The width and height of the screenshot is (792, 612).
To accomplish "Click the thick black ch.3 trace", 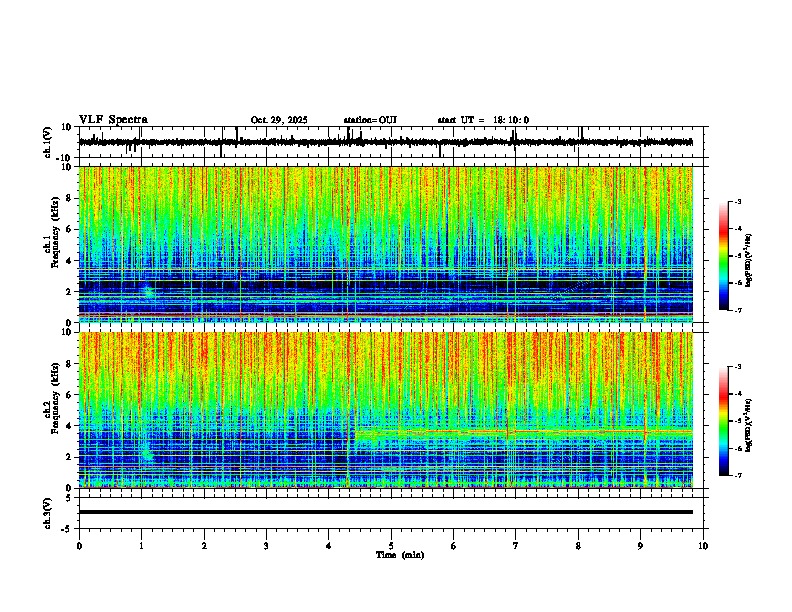I will click(386, 512).
